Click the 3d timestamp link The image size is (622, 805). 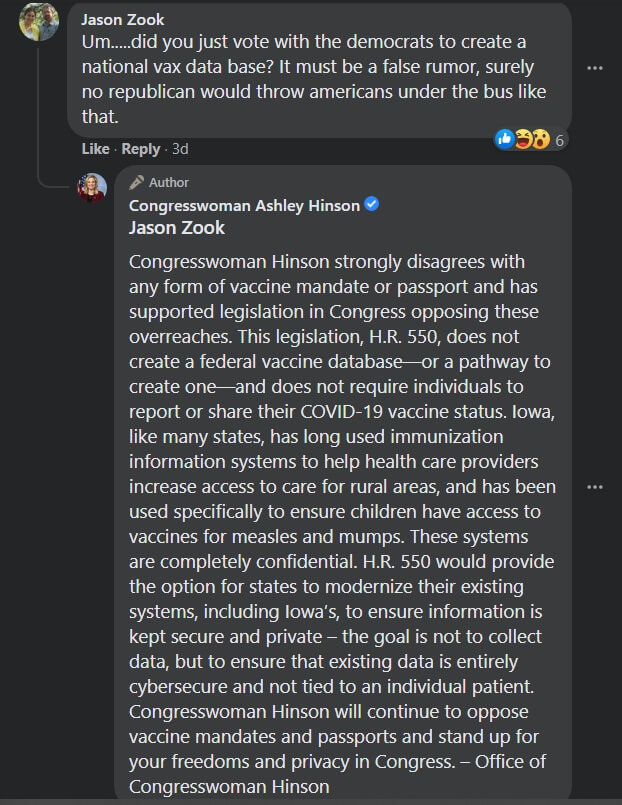(179, 149)
